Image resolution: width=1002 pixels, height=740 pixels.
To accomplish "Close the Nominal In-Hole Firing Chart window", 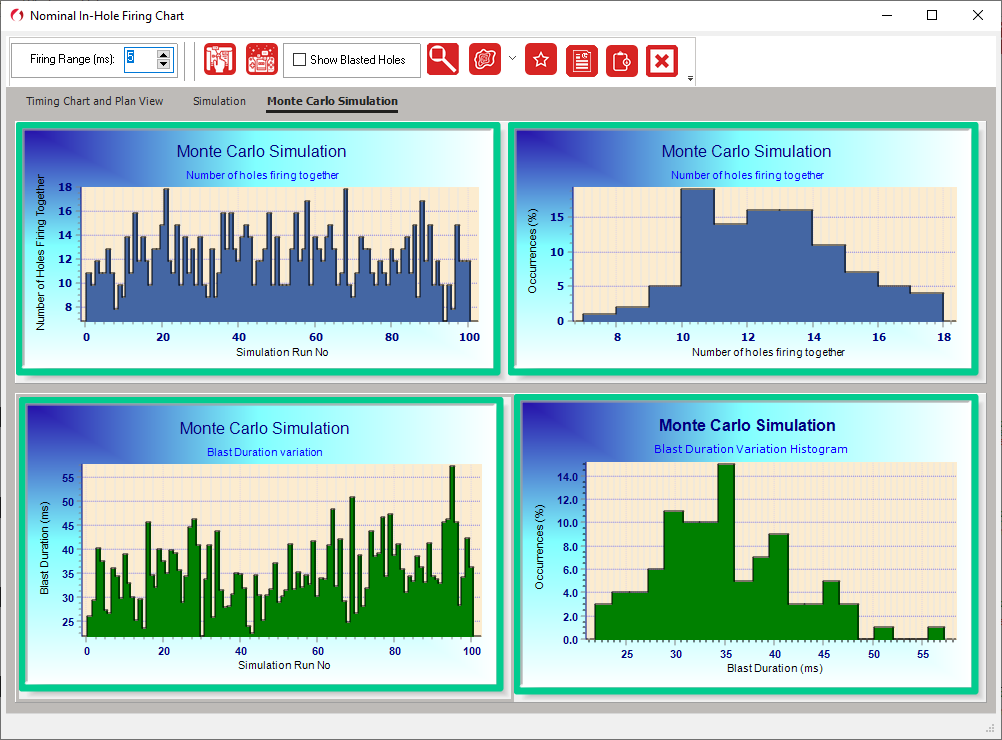I will [978, 15].
